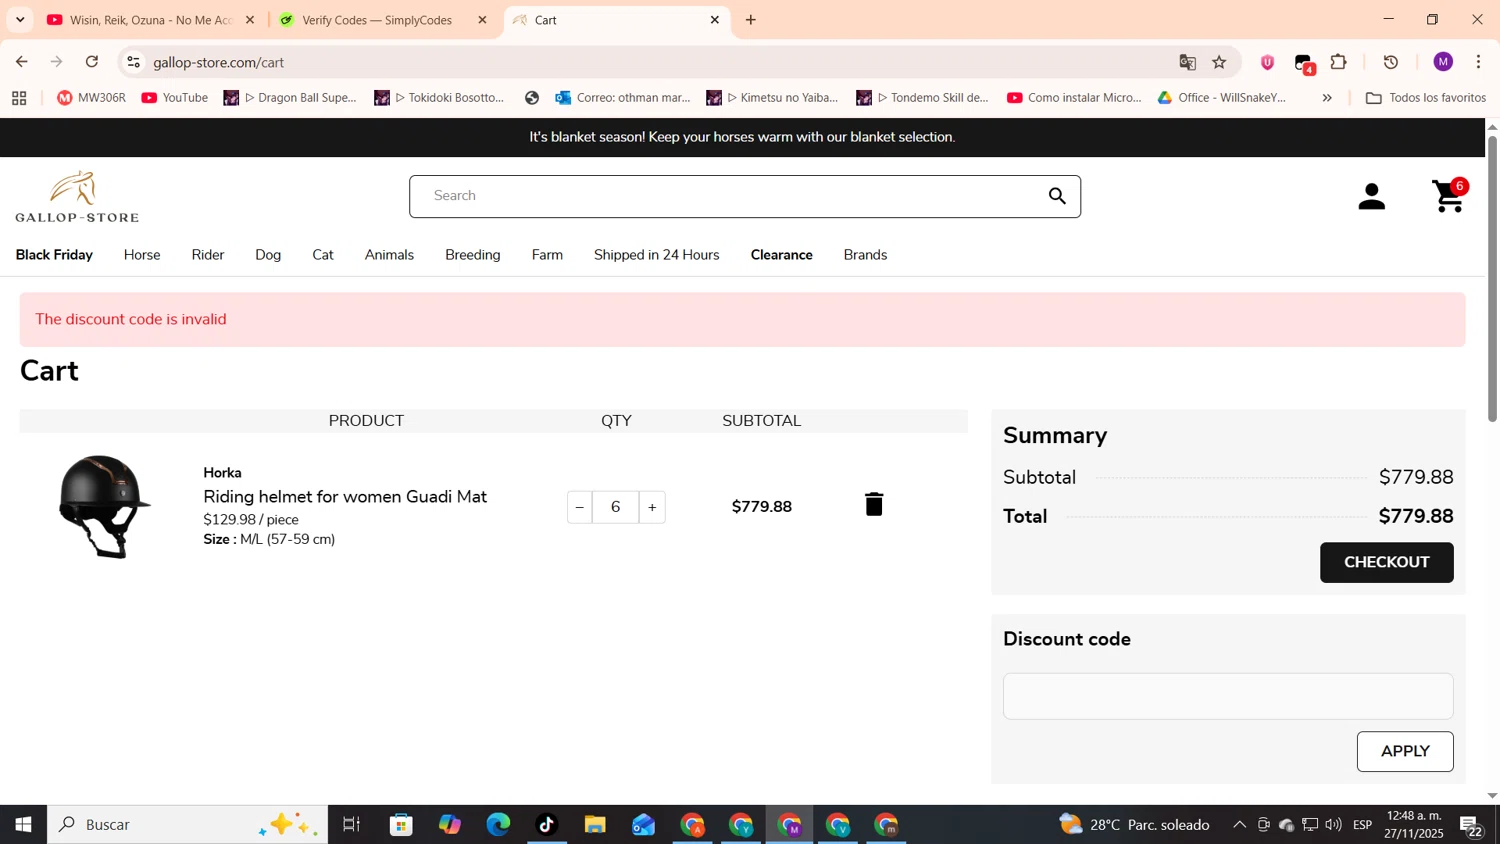Open new tab with plus button
Screen dimensions: 1500x844
(751, 20)
